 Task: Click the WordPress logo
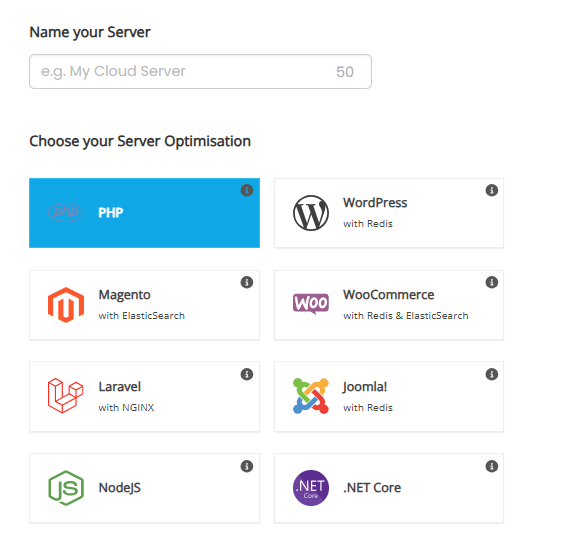tap(311, 213)
